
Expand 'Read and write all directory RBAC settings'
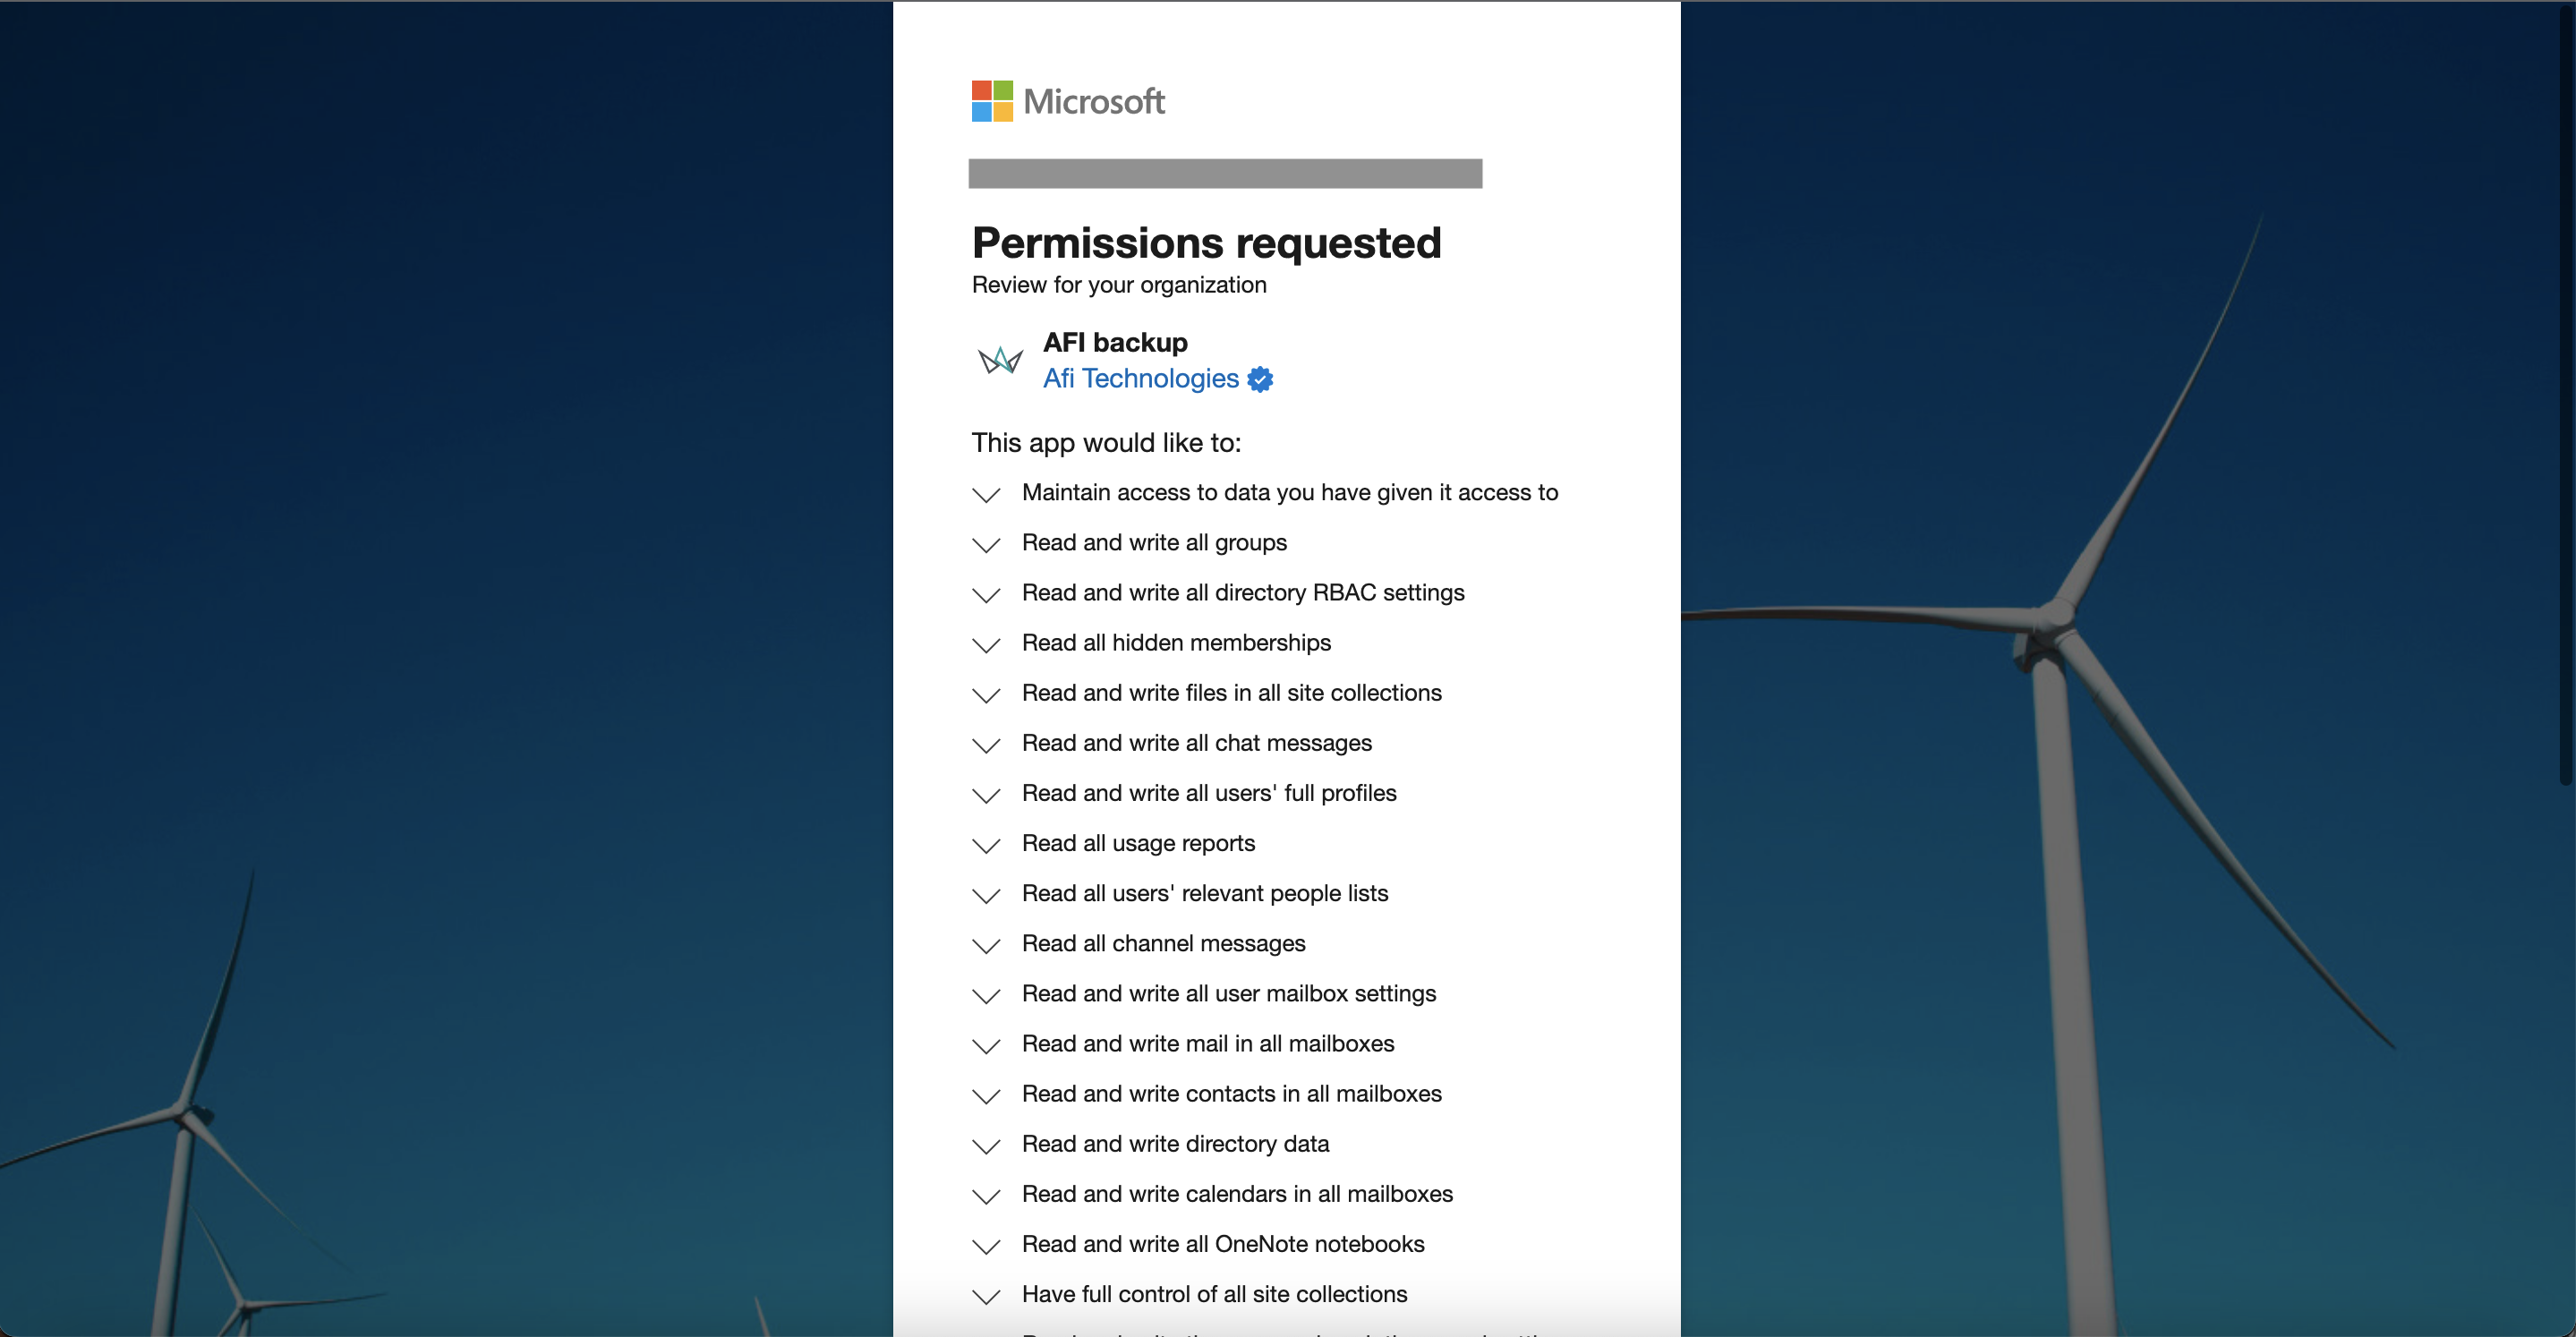click(x=986, y=594)
